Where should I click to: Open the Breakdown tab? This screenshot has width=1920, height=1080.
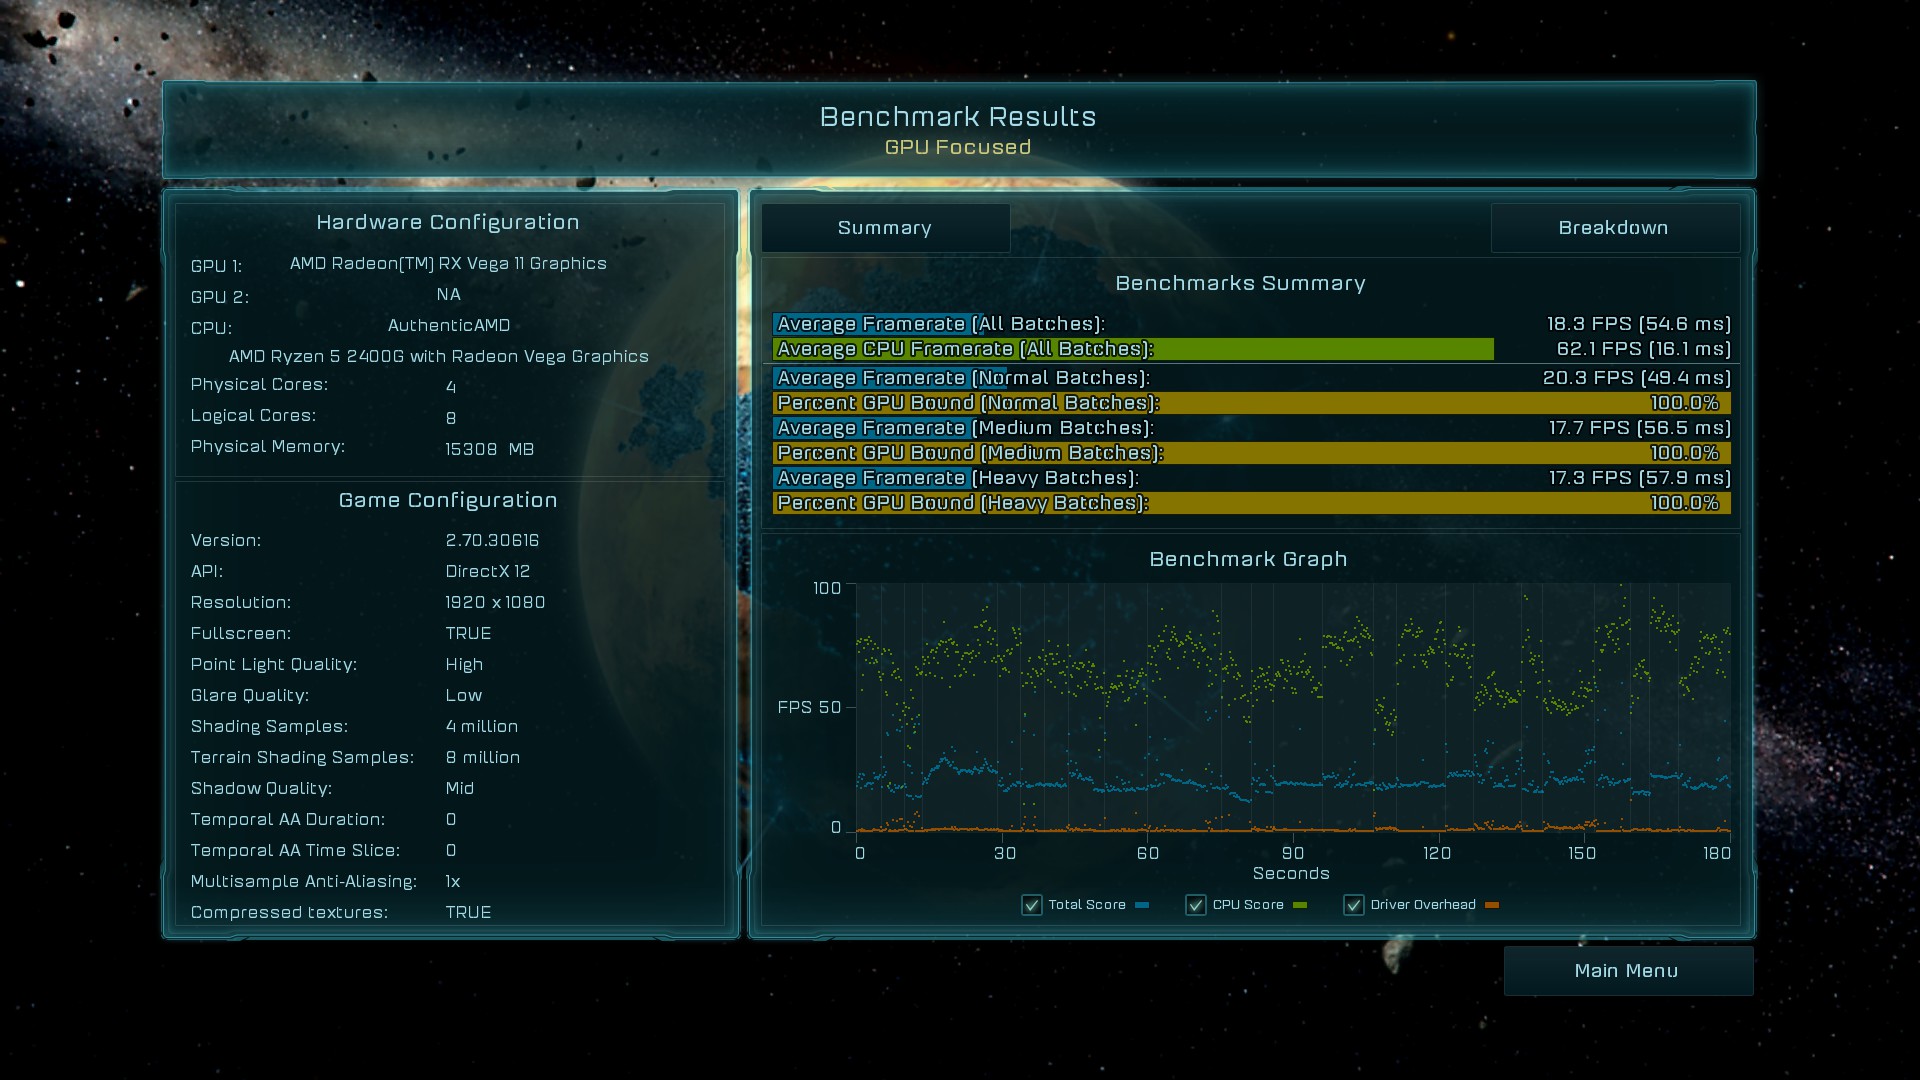click(1613, 228)
